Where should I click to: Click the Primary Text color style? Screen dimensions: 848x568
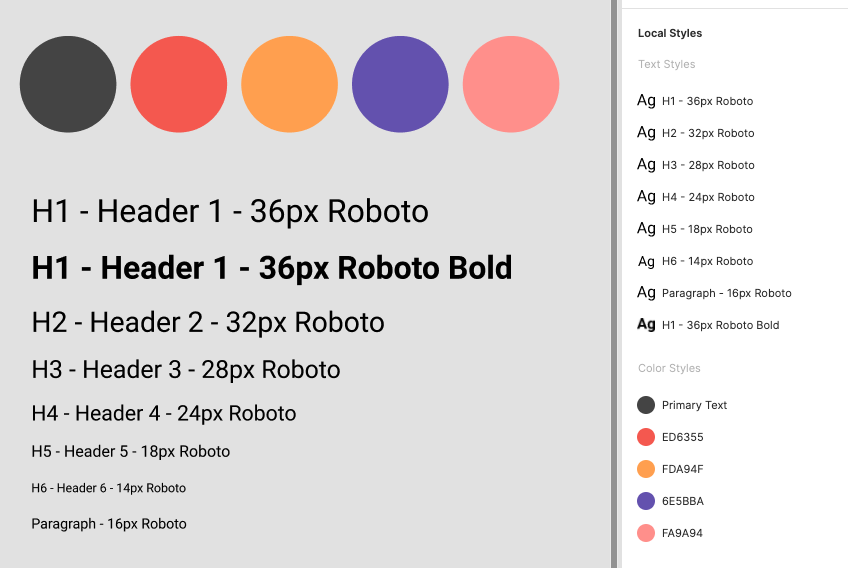682,405
